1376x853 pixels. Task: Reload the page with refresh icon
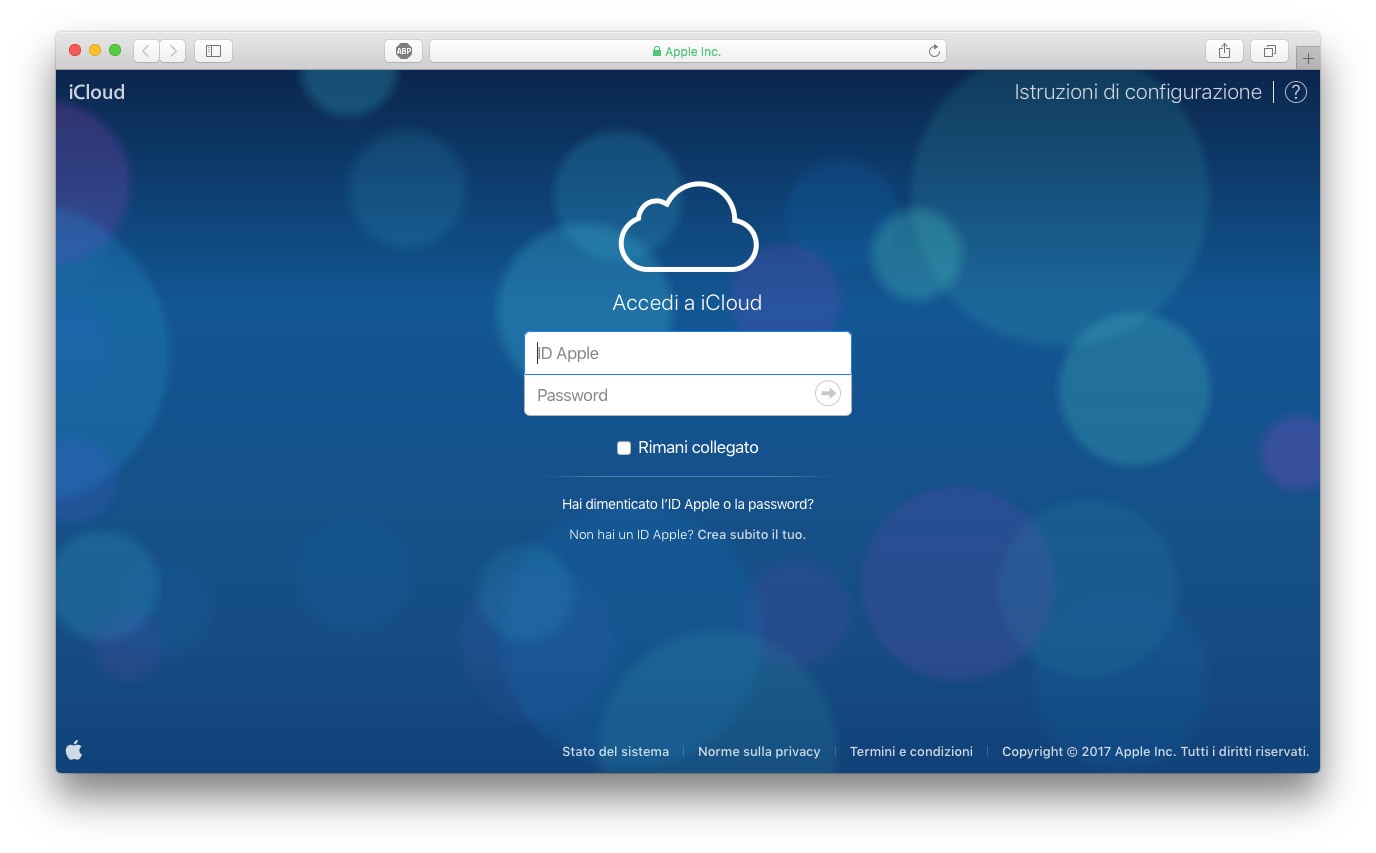click(934, 51)
